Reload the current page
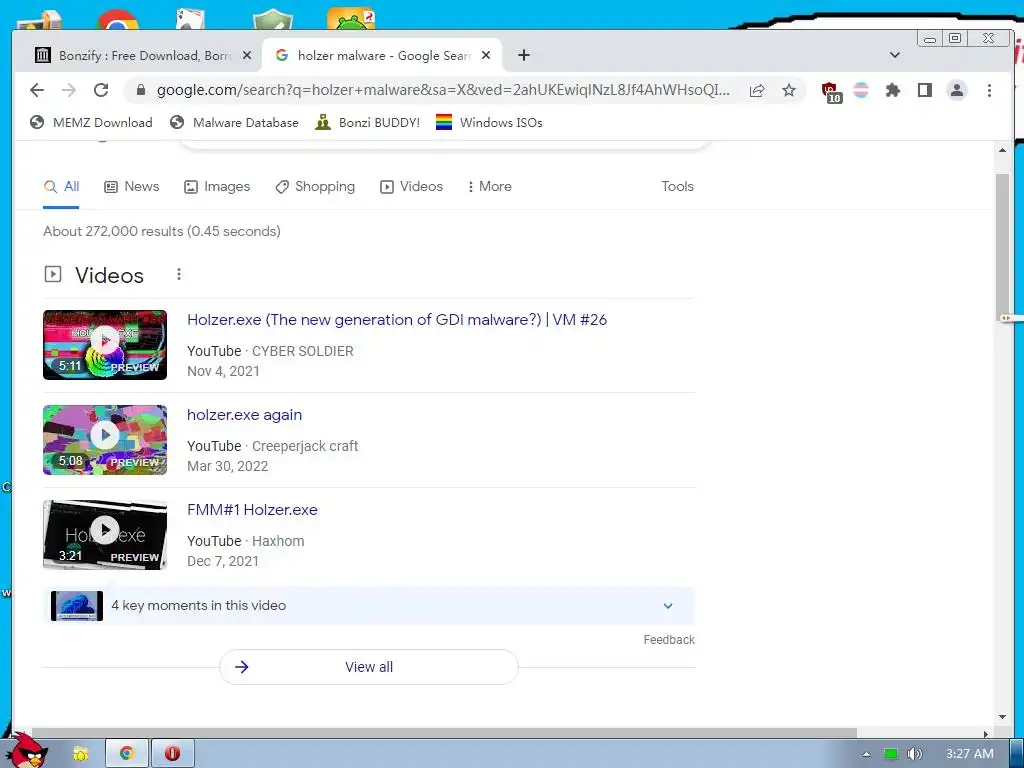 click(101, 90)
